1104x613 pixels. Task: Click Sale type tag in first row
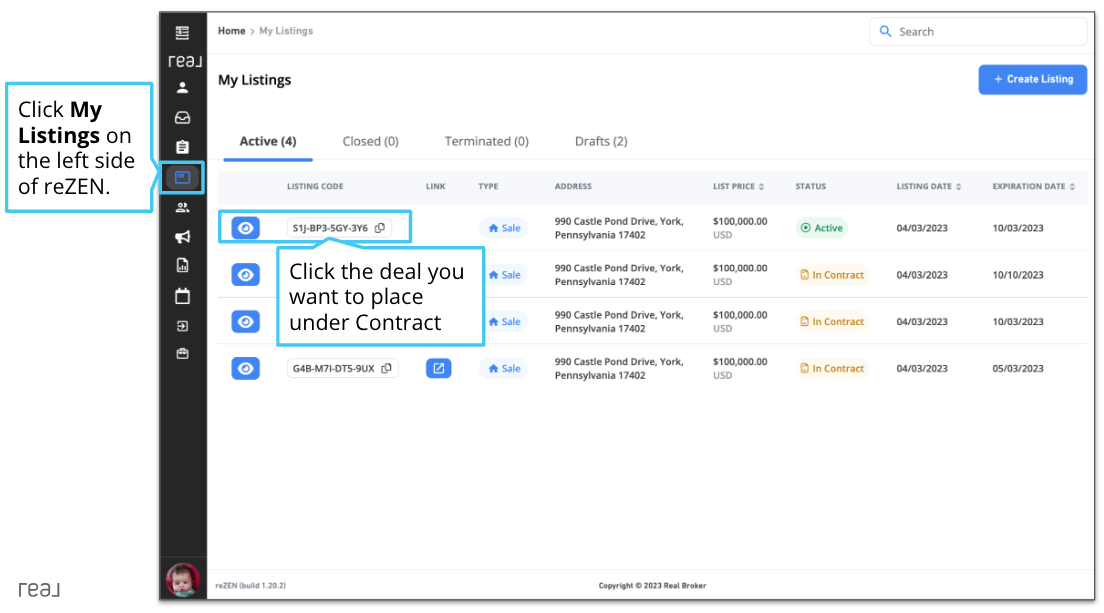[x=504, y=228]
